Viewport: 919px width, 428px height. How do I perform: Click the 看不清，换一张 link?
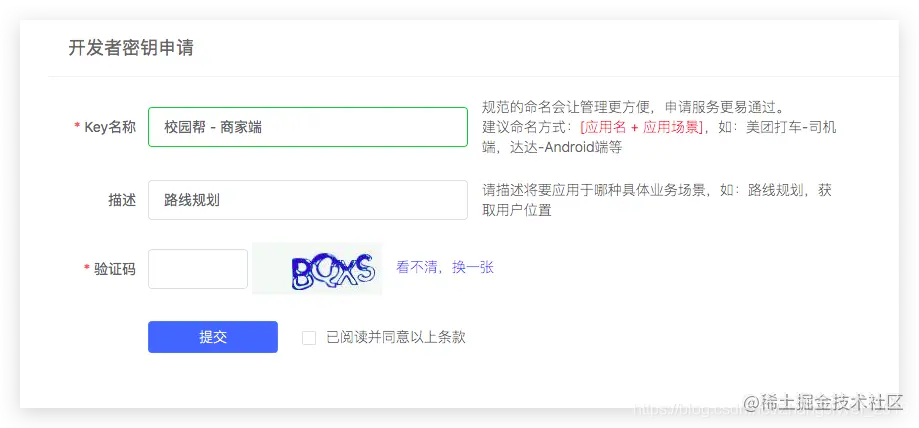[x=445, y=268]
